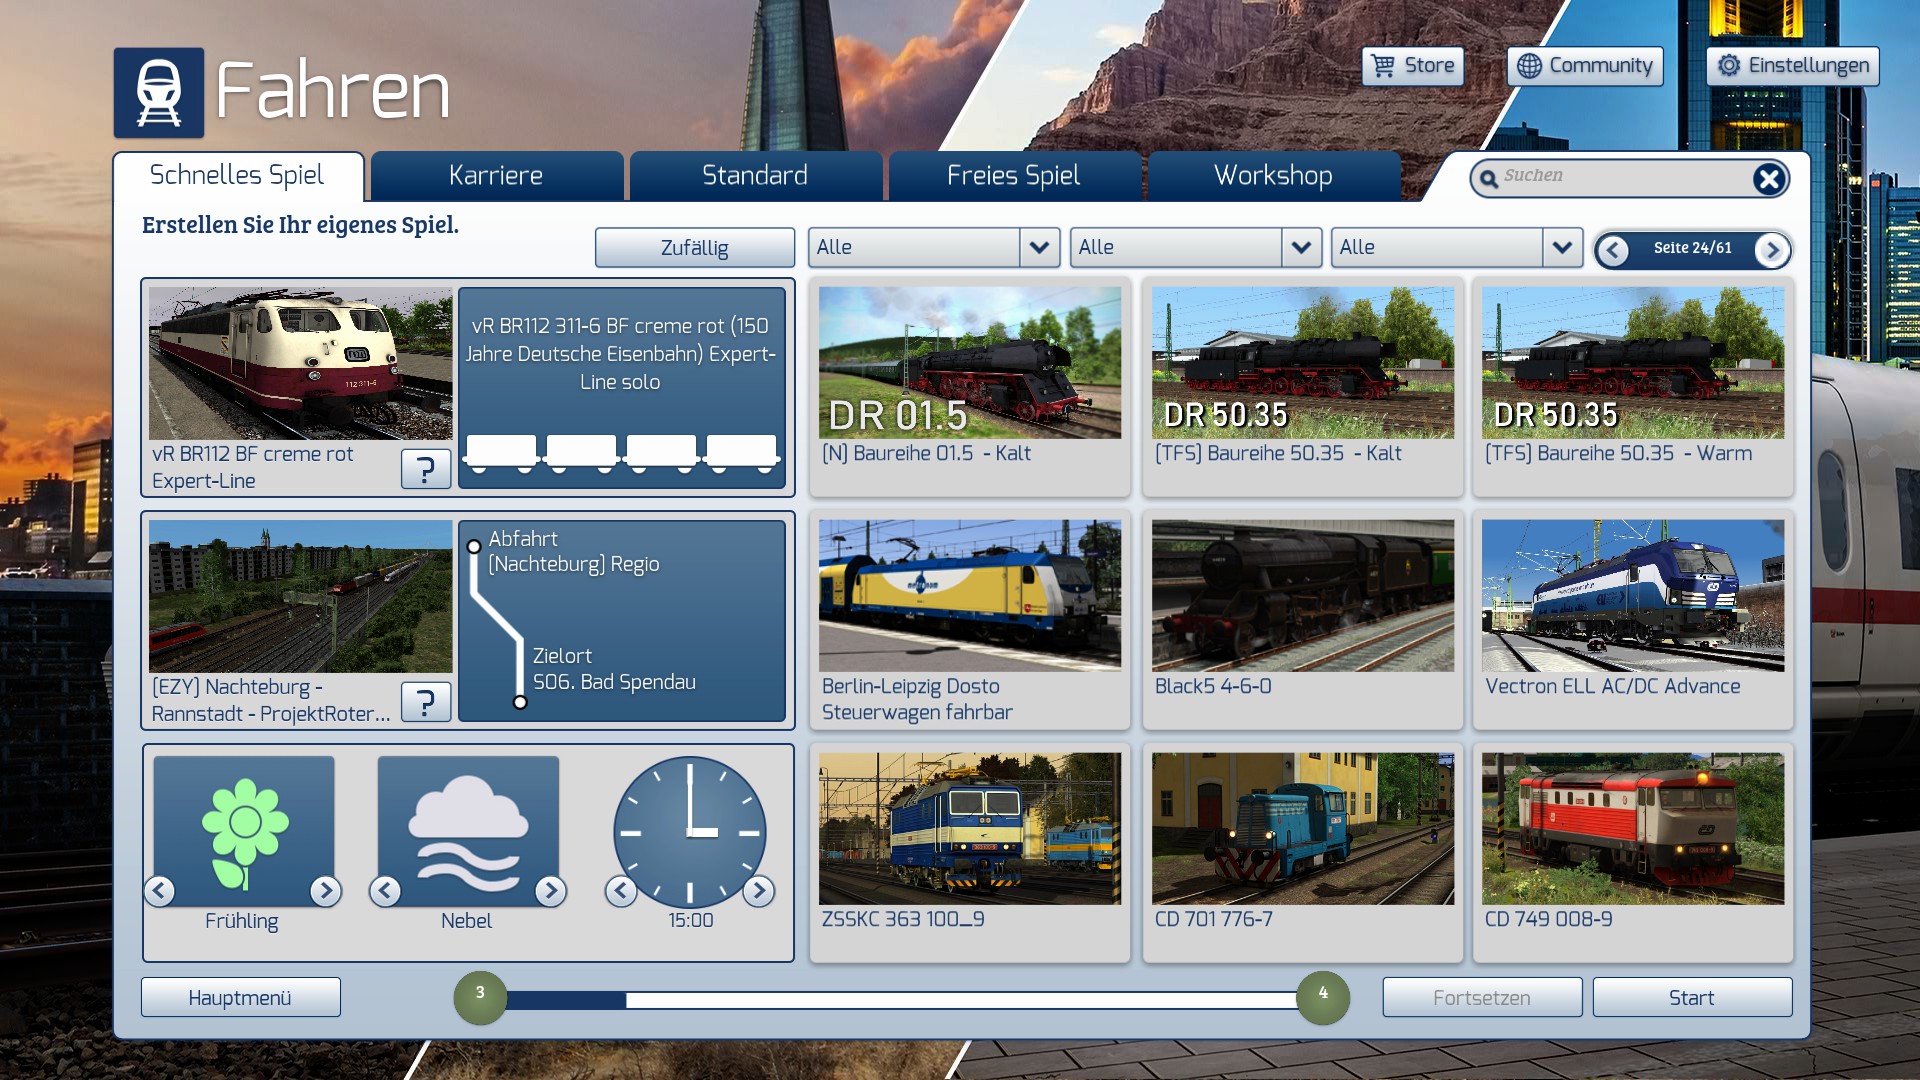Select the Vectron ELL AC/DC Advance thumbnail
Image resolution: width=1920 pixels, height=1080 pixels.
pos(1632,596)
